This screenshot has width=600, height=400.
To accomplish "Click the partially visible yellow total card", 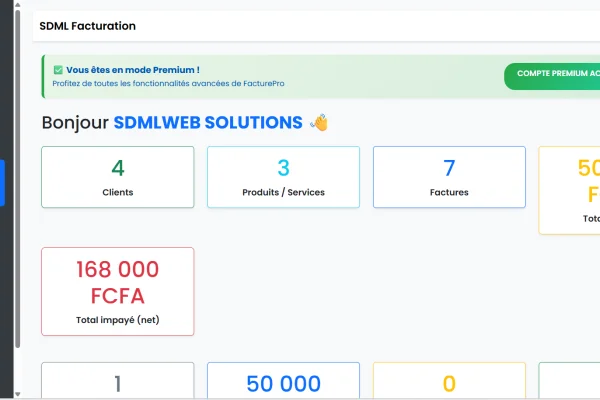I will [x=570, y=190].
